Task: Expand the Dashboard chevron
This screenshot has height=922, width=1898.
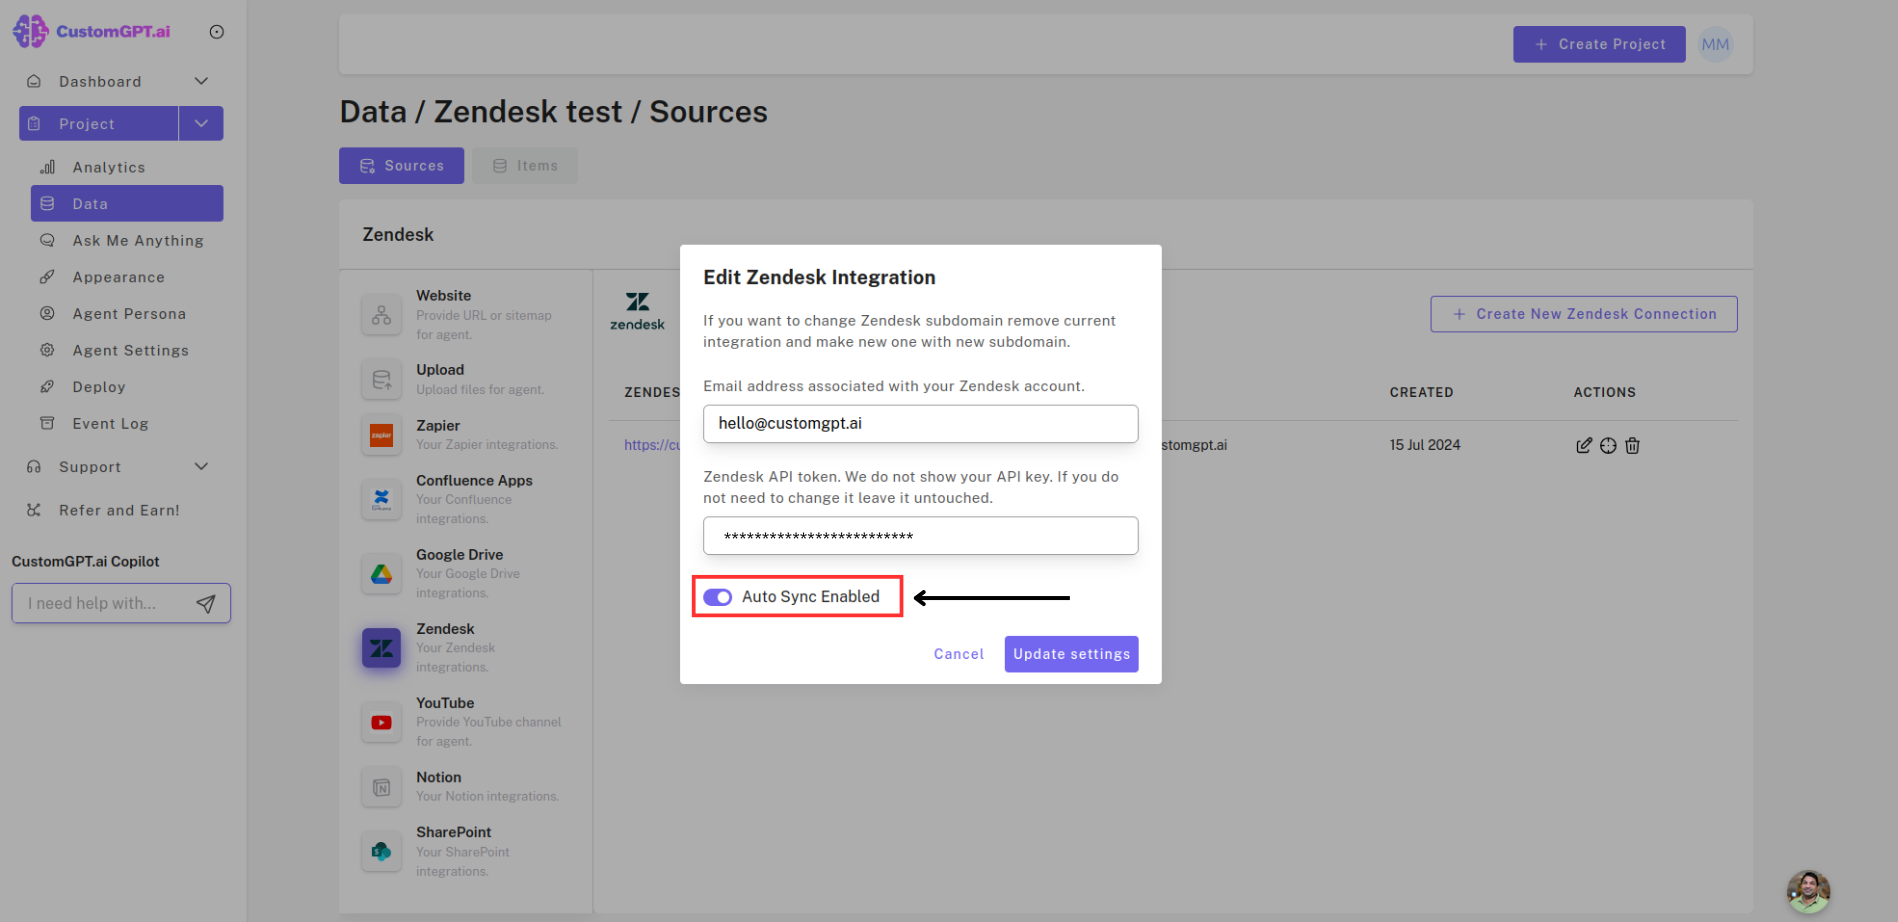Action: point(201,81)
